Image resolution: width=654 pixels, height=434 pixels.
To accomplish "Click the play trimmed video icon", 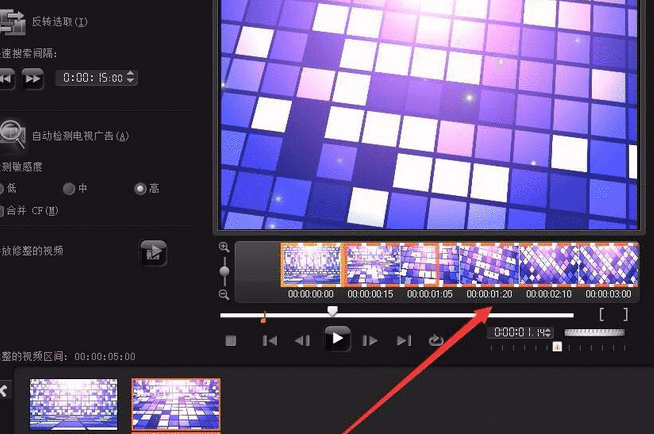I will tap(152, 253).
